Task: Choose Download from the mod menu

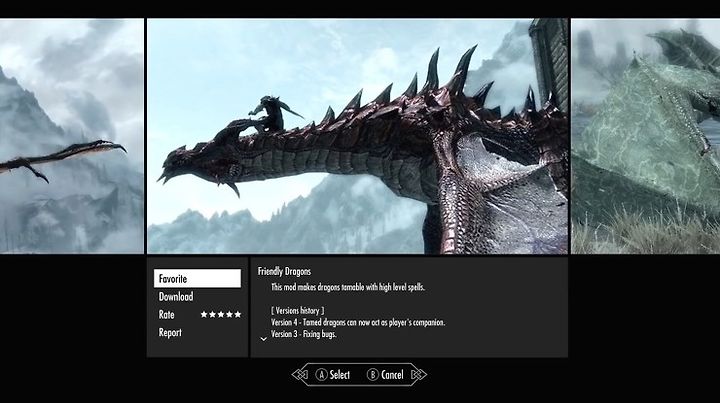Action: pos(176,297)
